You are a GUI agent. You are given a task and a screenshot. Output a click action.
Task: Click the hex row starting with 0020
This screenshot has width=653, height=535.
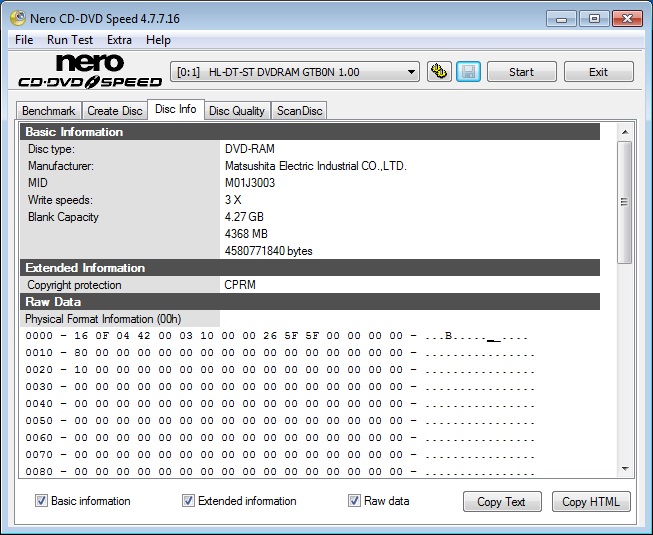[280, 370]
